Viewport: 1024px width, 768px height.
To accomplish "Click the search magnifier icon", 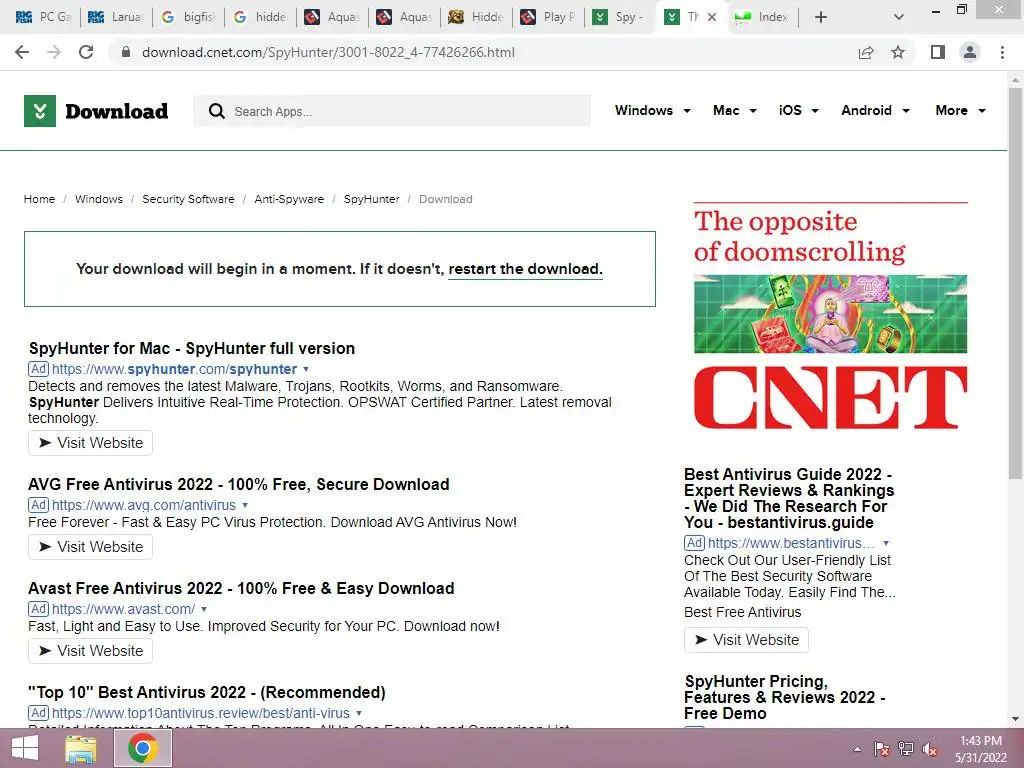I will tap(217, 111).
